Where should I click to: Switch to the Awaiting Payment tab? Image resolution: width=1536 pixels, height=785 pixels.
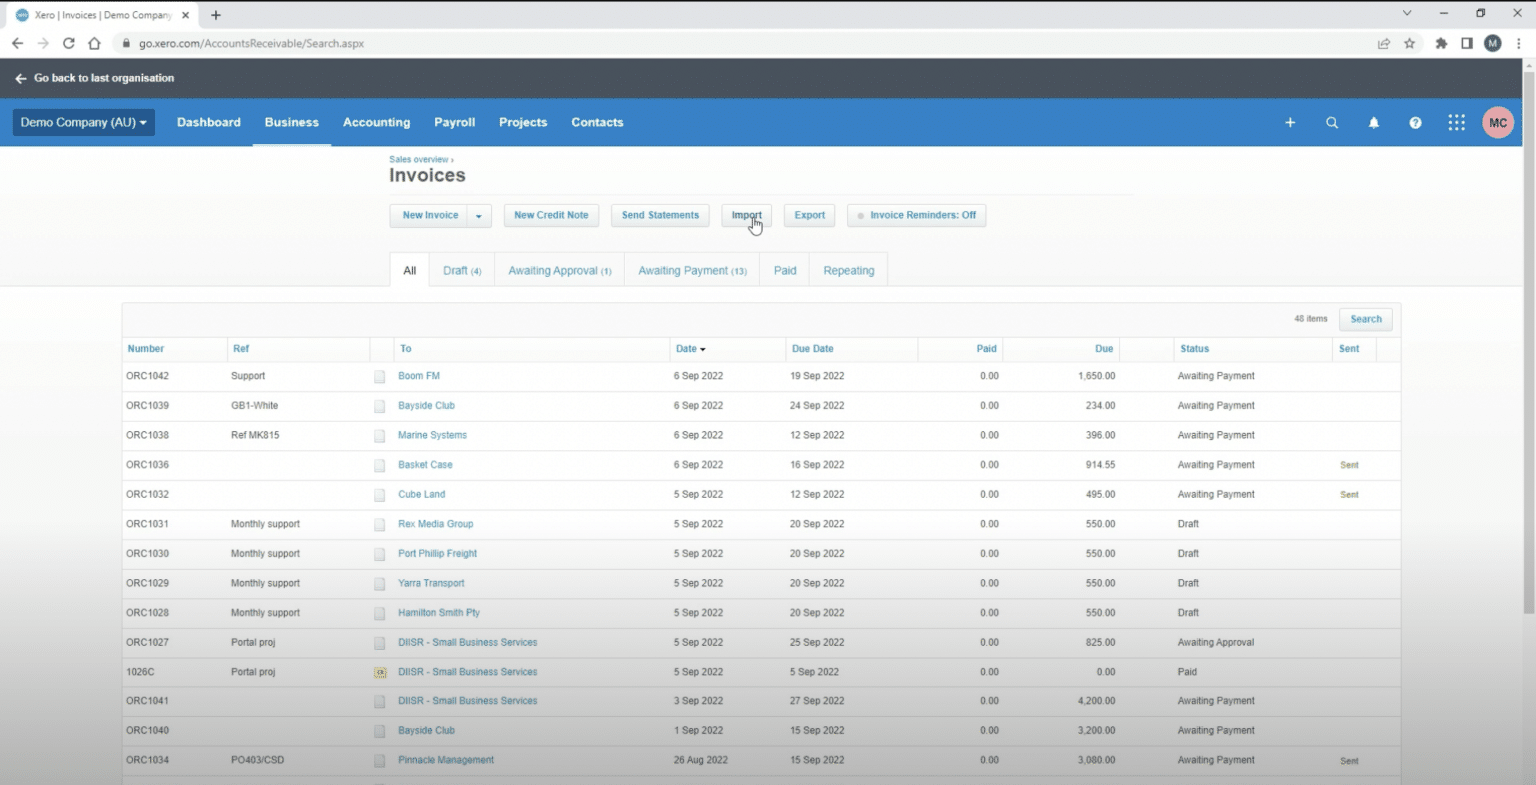click(x=692, y=269)
